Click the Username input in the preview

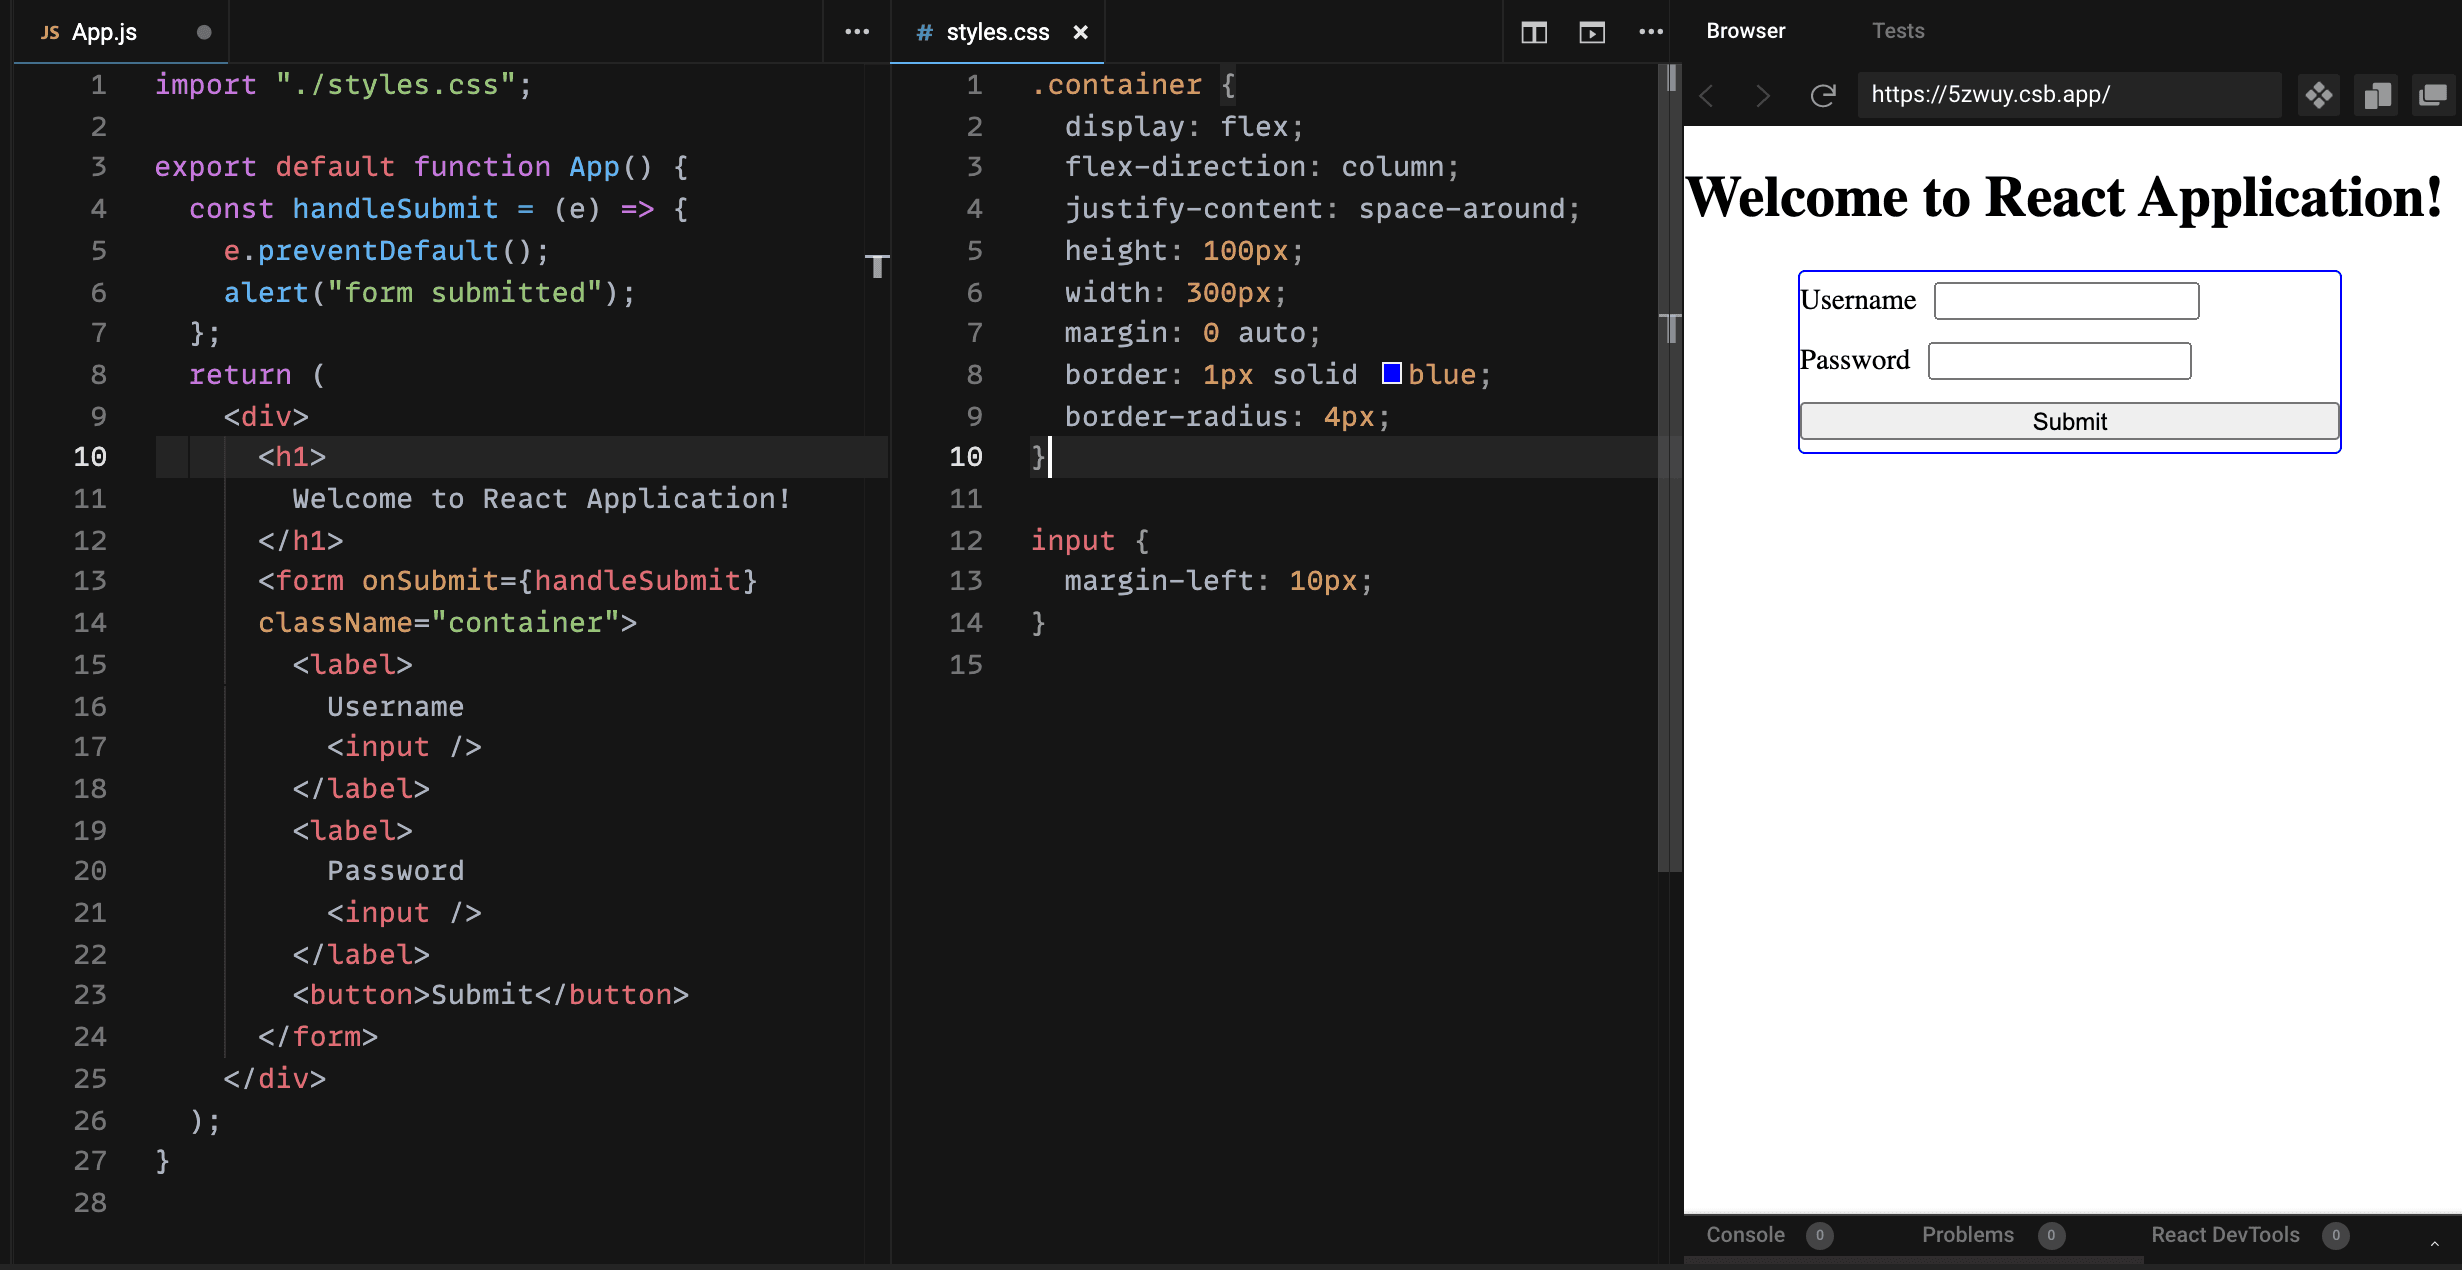click(x=2066, y=300)
